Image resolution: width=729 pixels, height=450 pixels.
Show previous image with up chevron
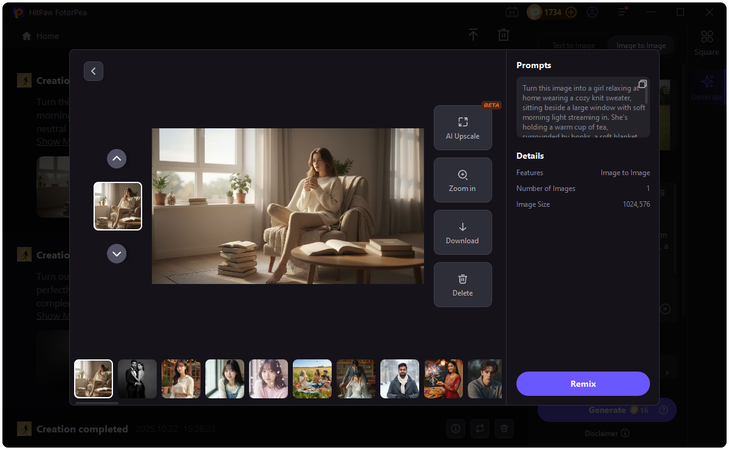click(117, 159)
